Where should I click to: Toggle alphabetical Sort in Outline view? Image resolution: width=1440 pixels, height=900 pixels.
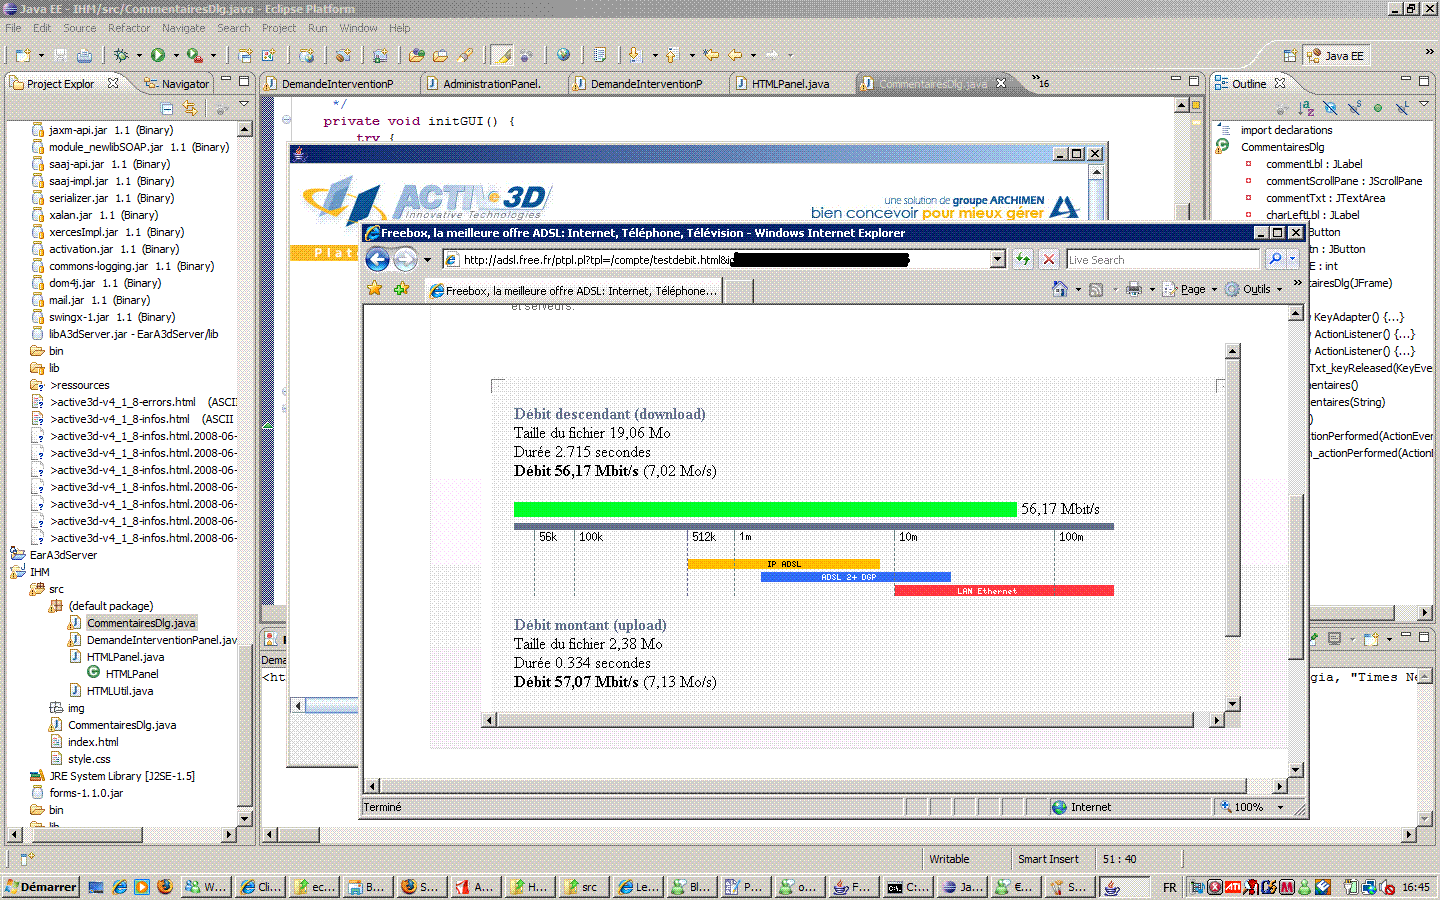(1306, 108)
